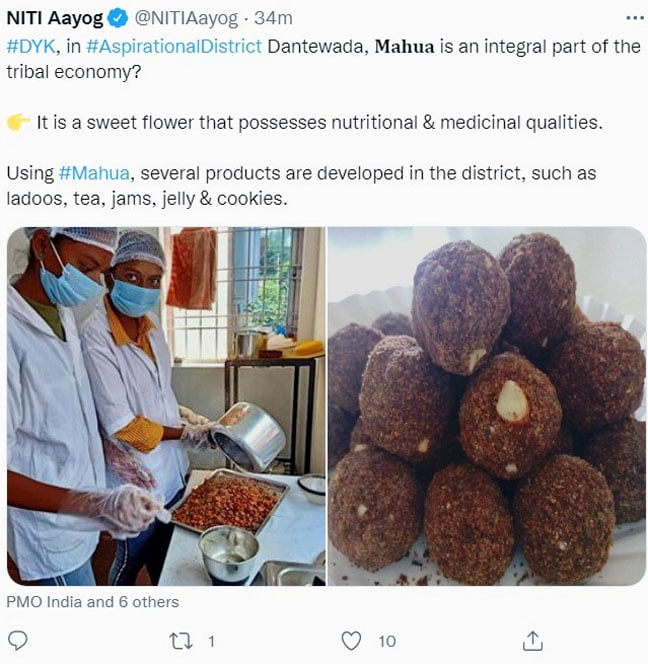Open the tweet via the 34m timestamp
This screenshot has height=664, width=648.
[273, 18]
